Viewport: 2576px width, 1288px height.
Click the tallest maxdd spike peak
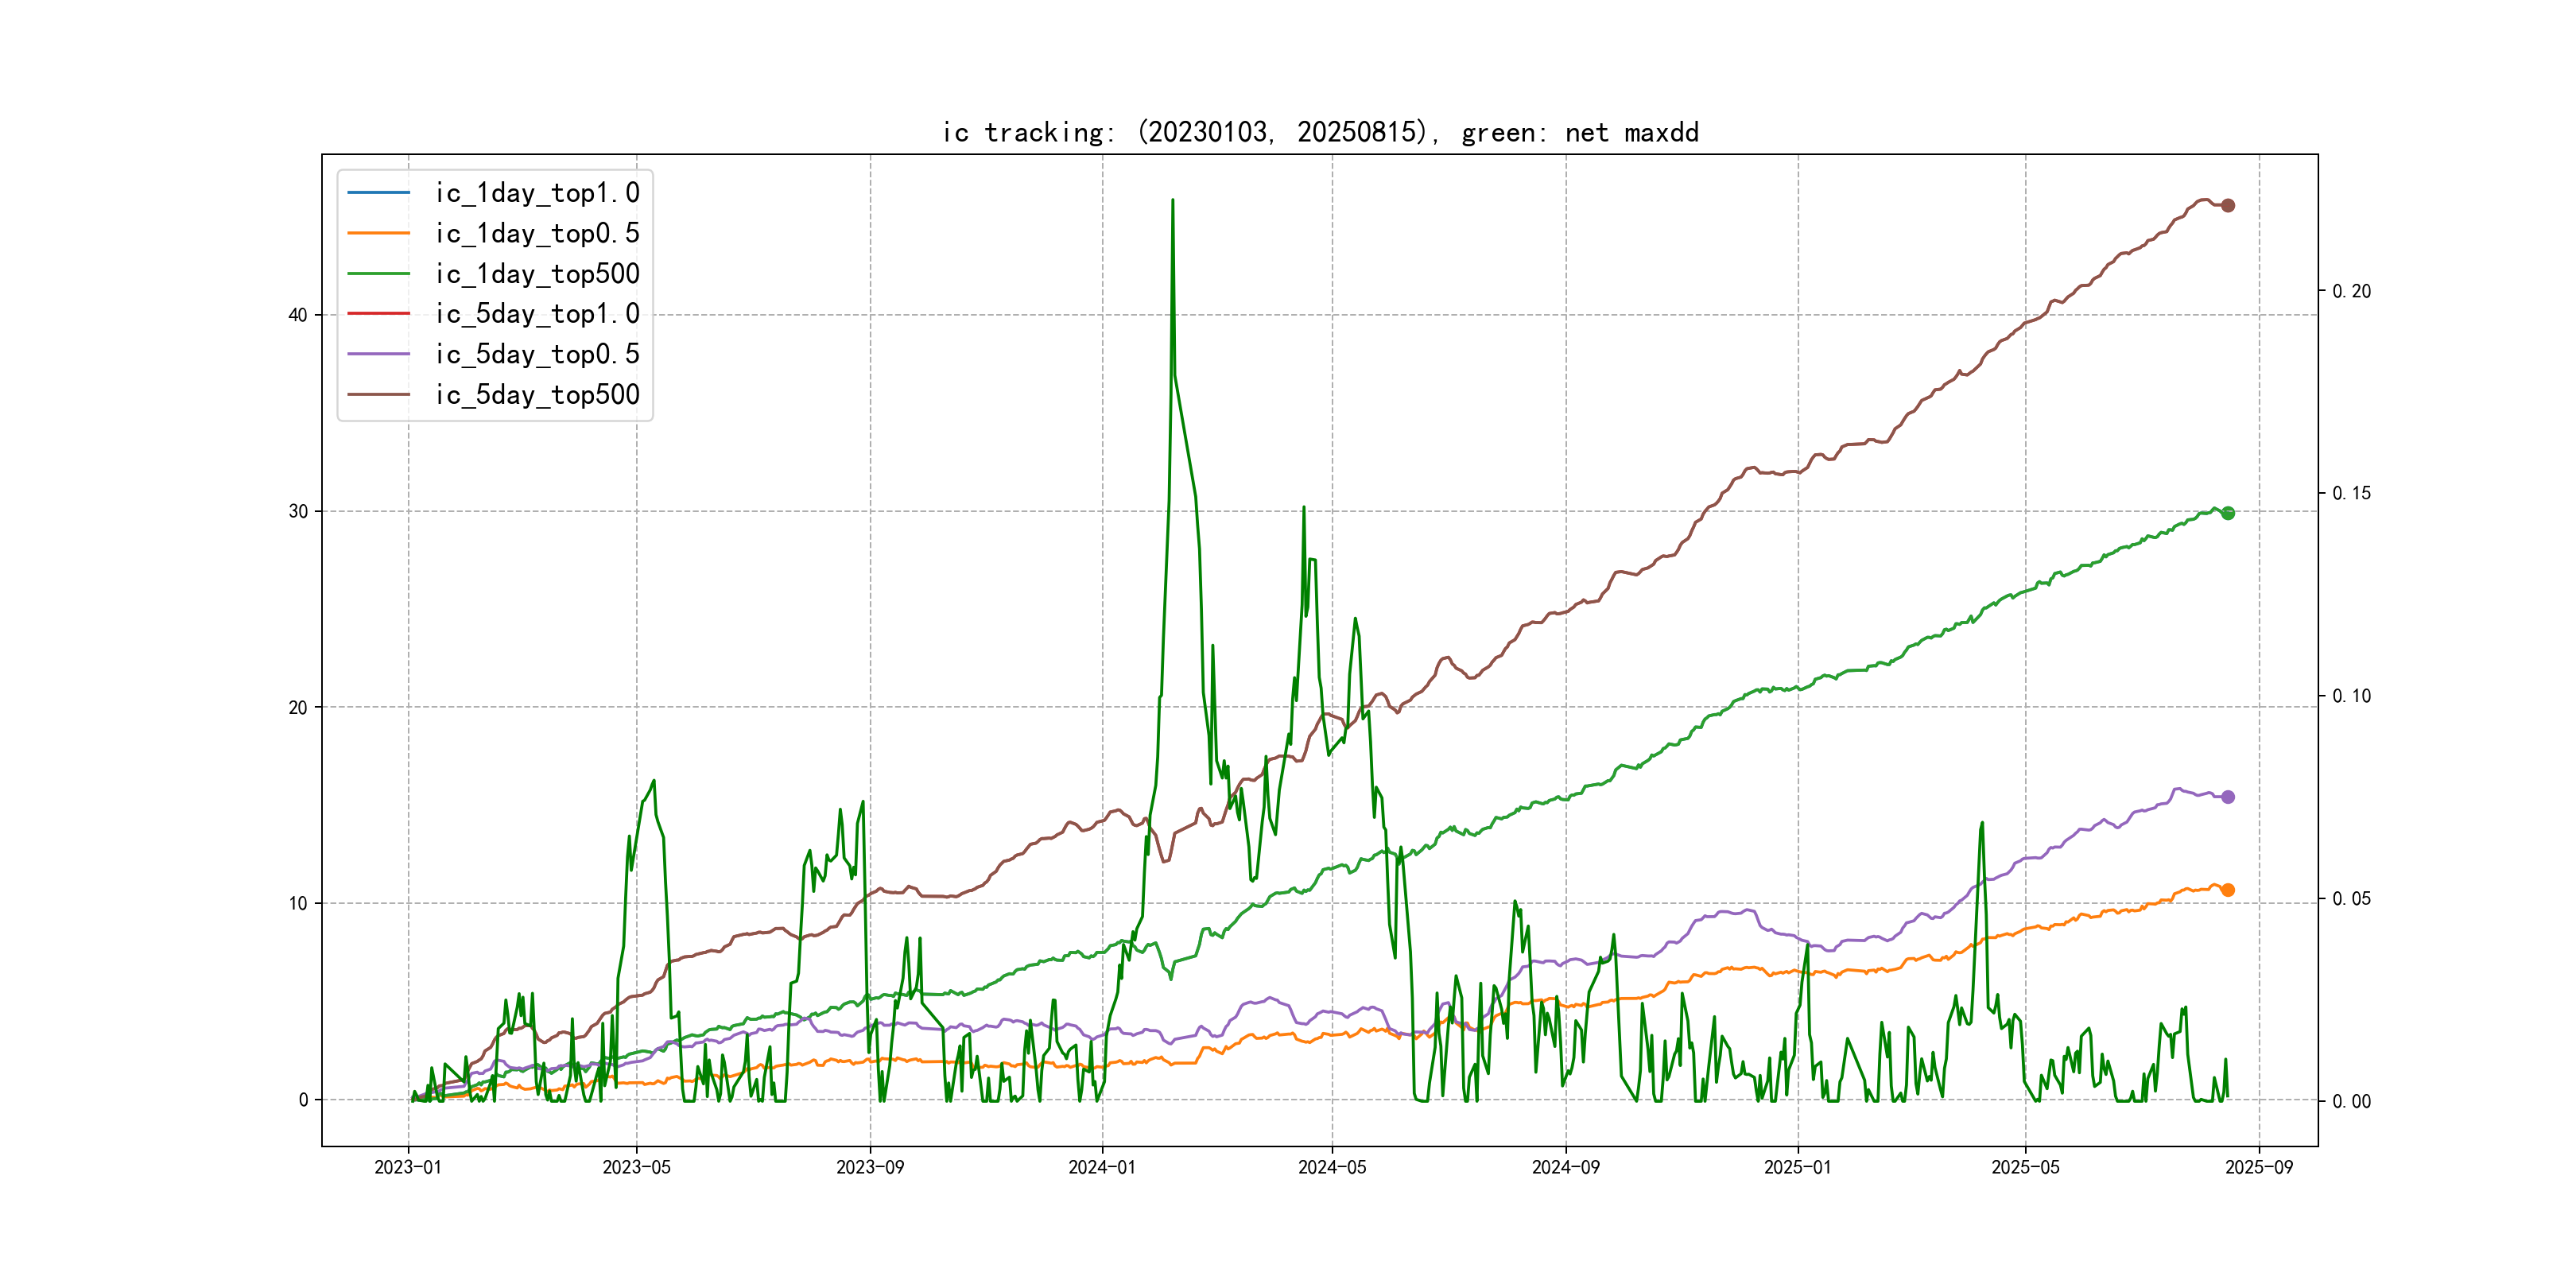point(1172,201)
